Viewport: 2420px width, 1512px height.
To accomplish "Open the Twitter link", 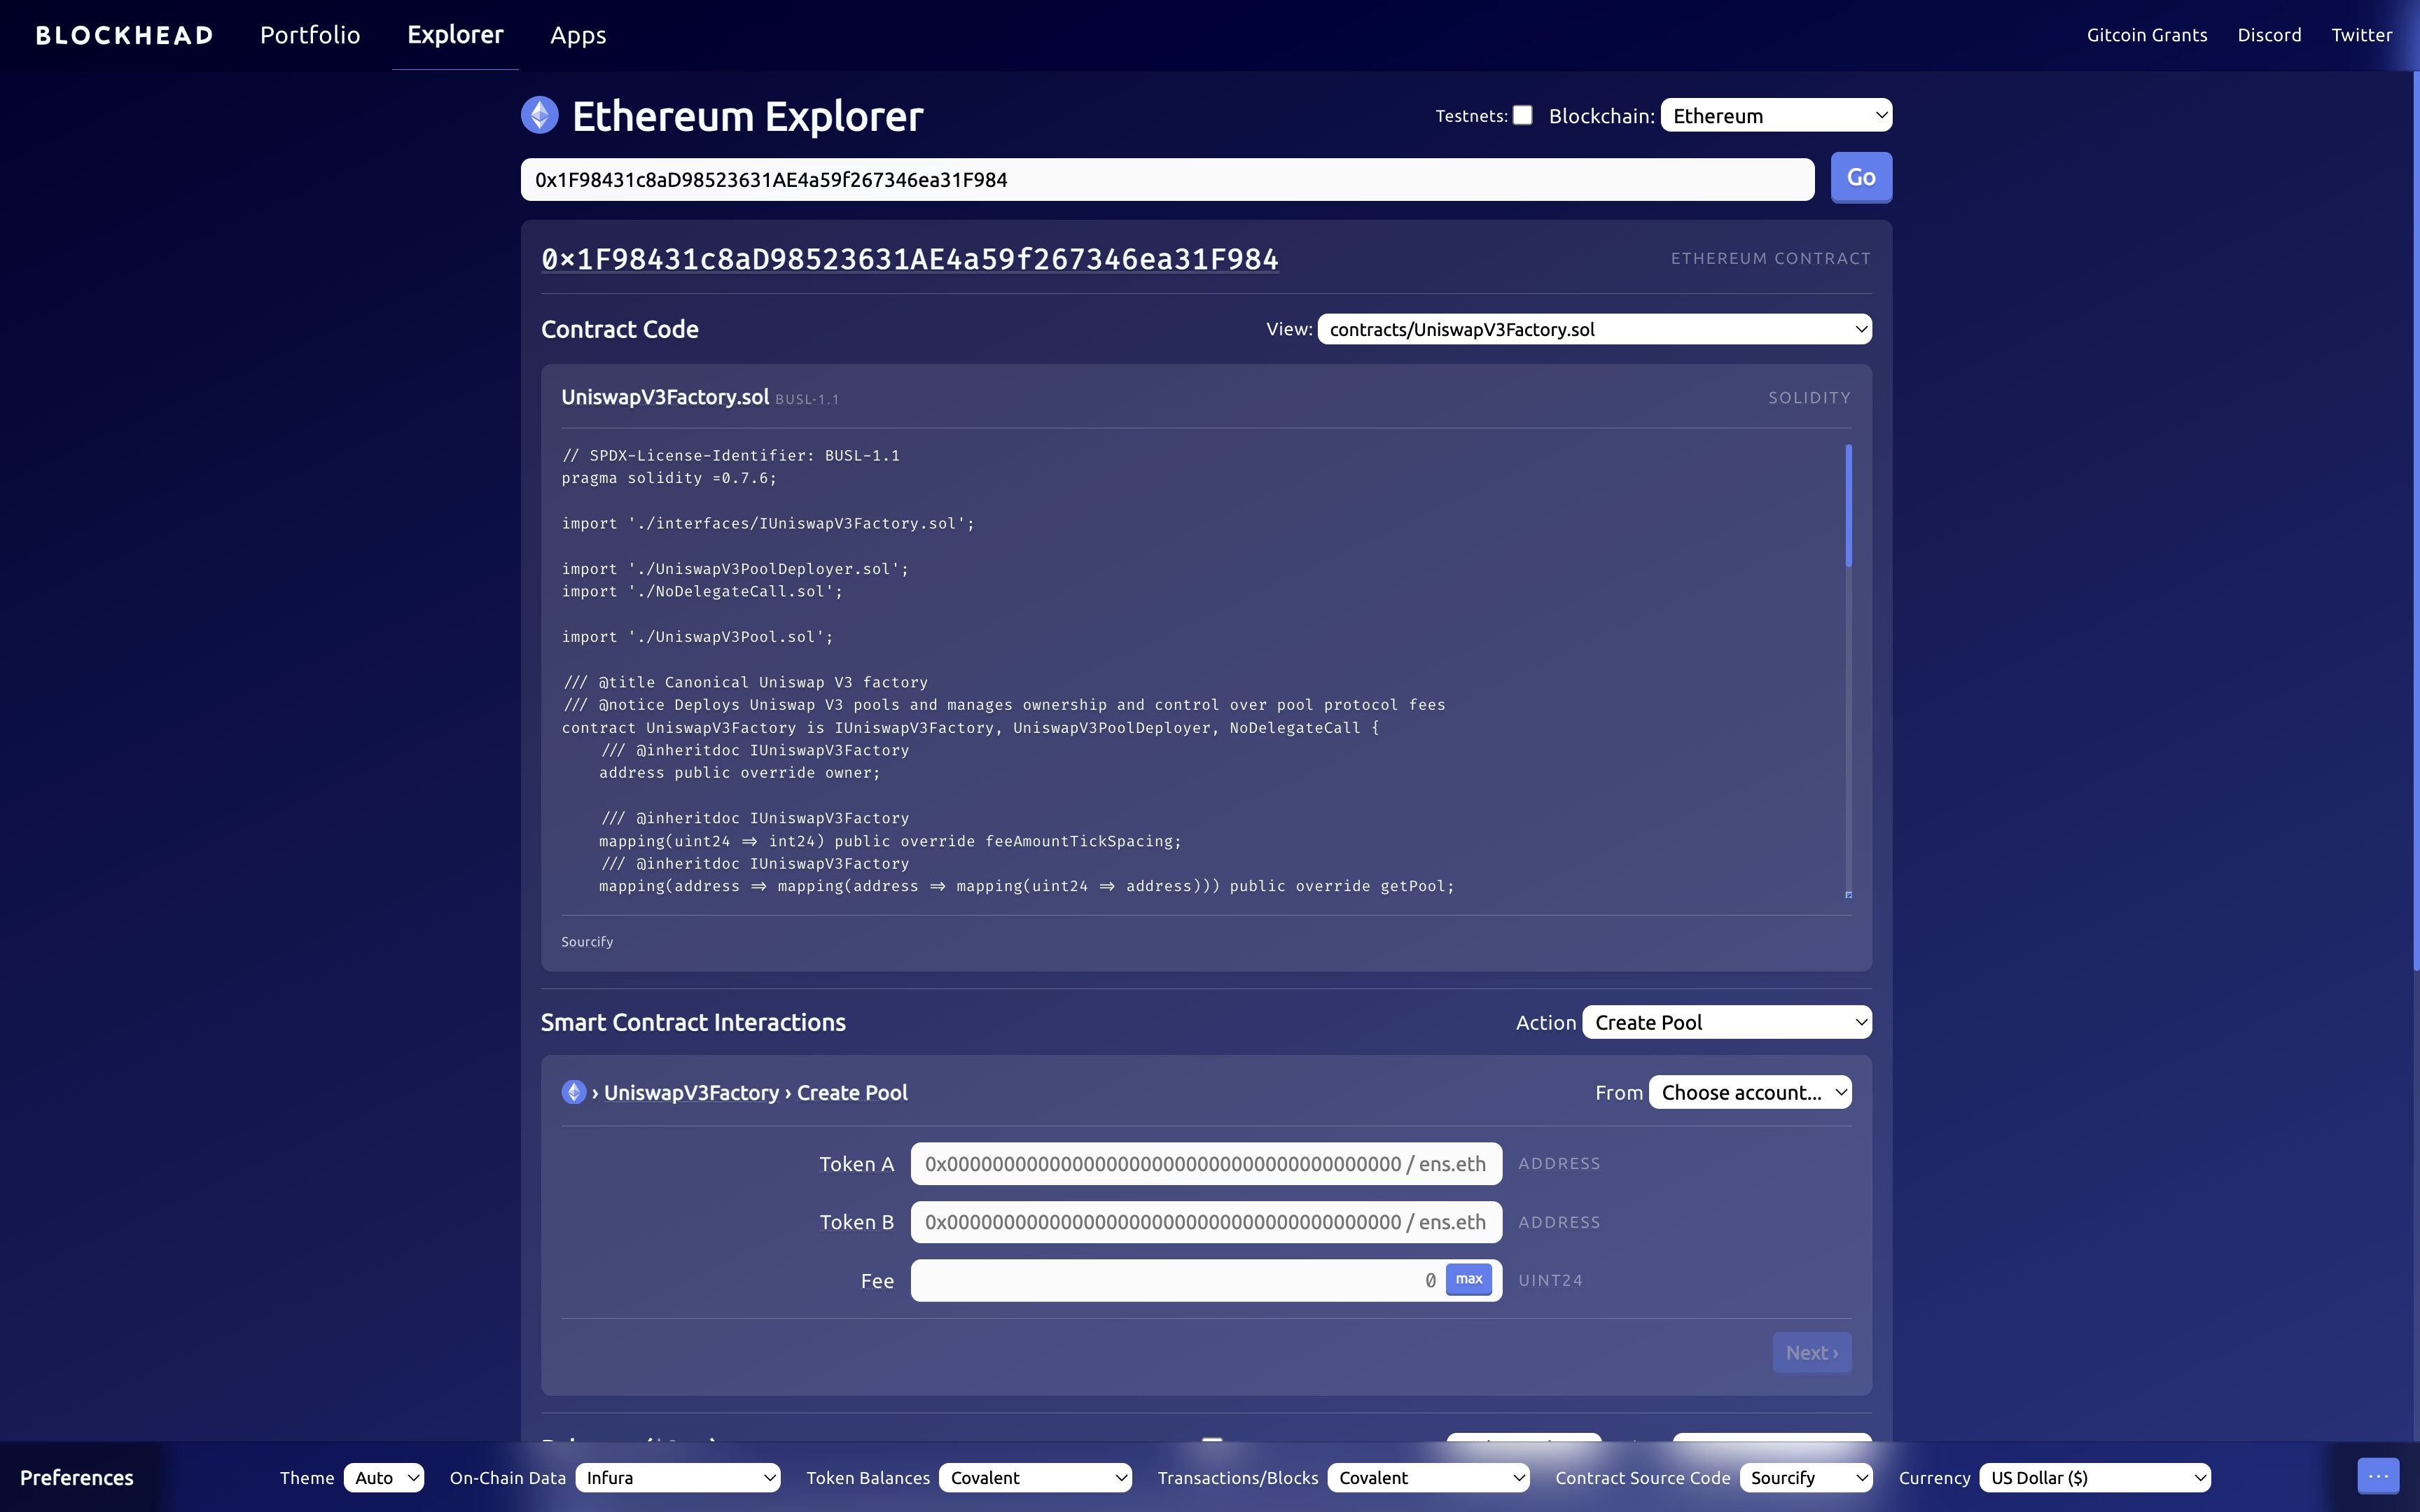I will tap(2362, 35).
